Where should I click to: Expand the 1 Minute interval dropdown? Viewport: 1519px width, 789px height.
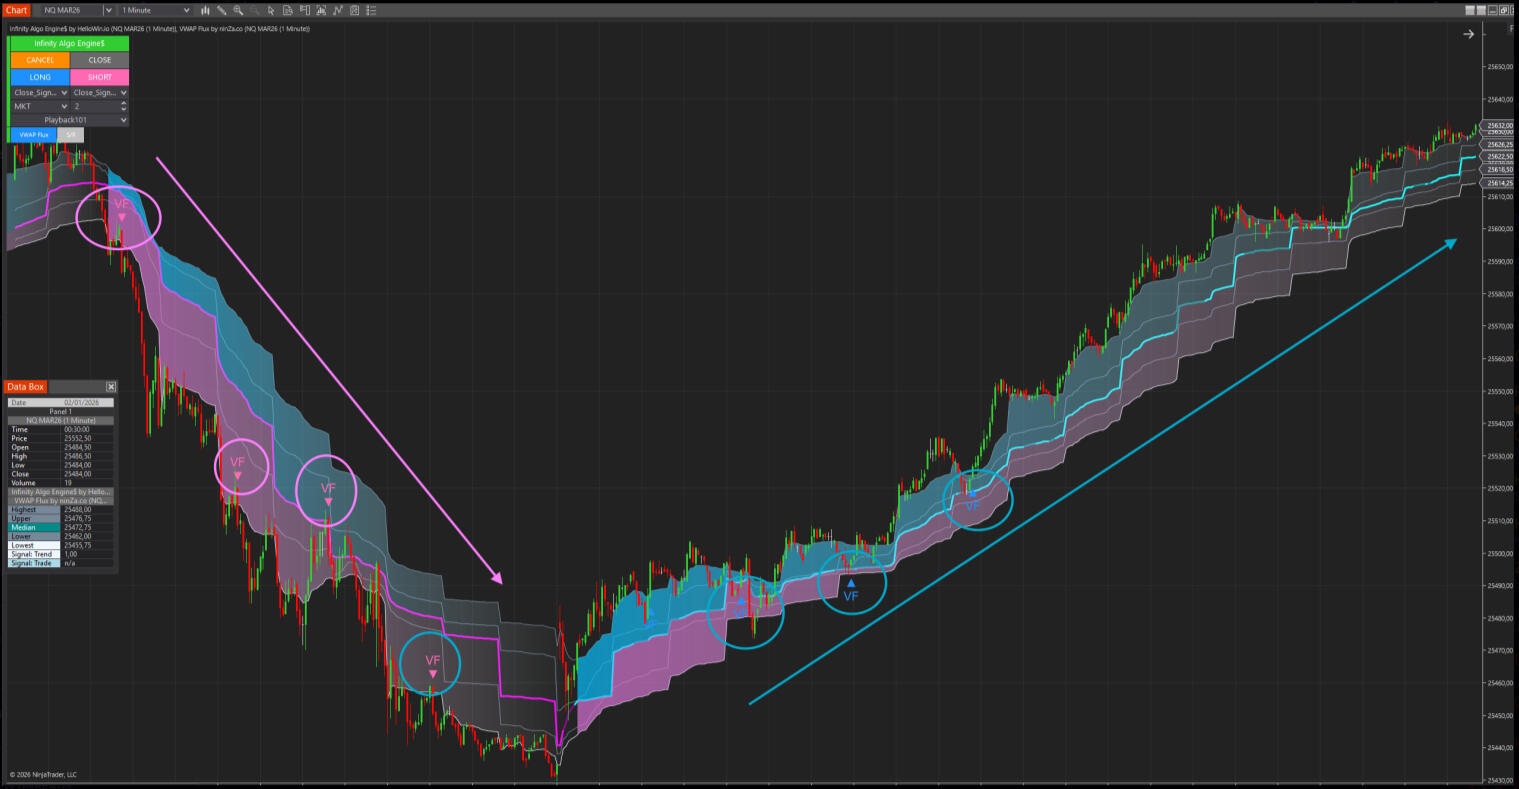click(x=155, y=10)
